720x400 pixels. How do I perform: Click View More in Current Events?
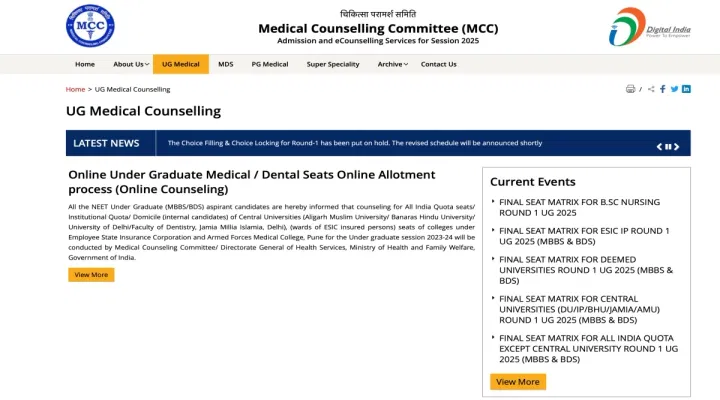point(518,382)
